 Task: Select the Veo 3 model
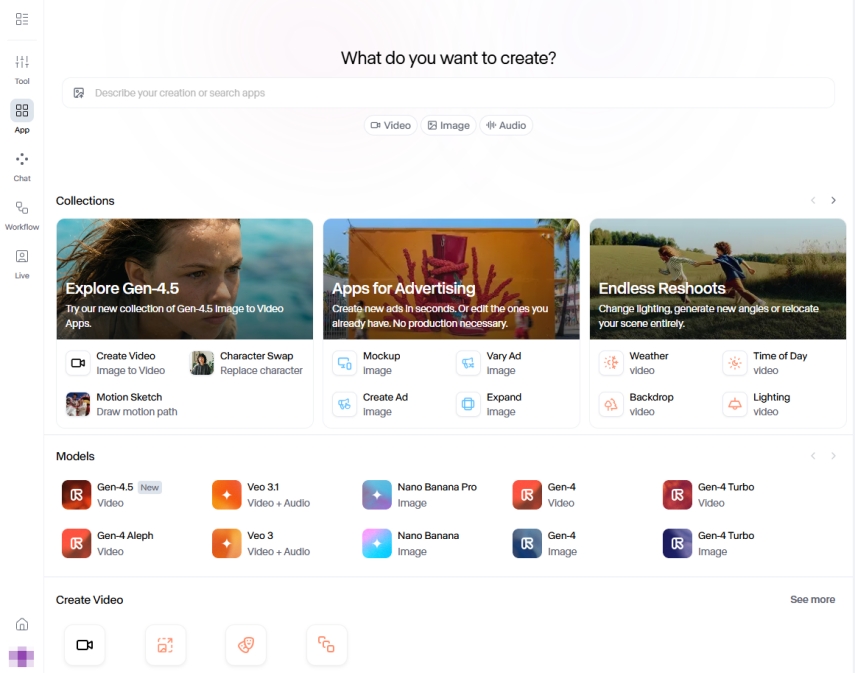point(262,543)
